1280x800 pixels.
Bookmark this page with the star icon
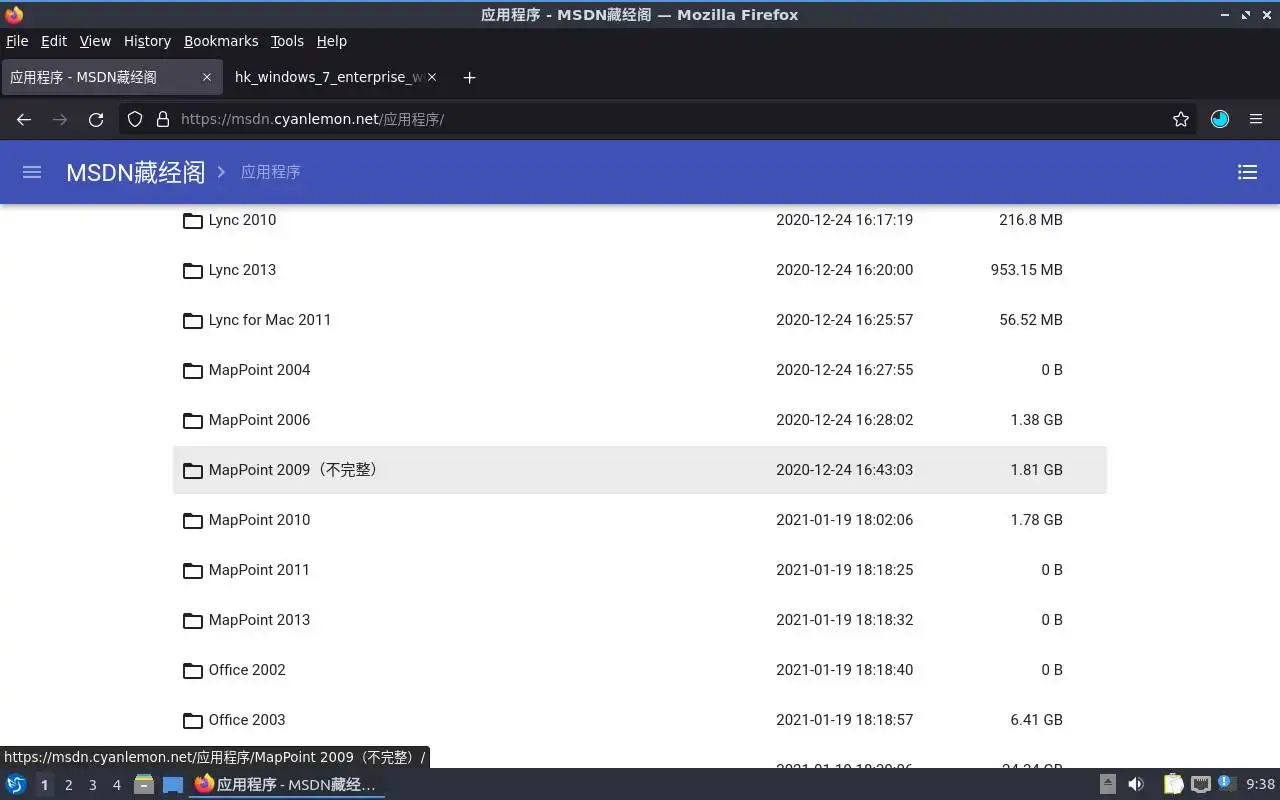coord(1181,119)
